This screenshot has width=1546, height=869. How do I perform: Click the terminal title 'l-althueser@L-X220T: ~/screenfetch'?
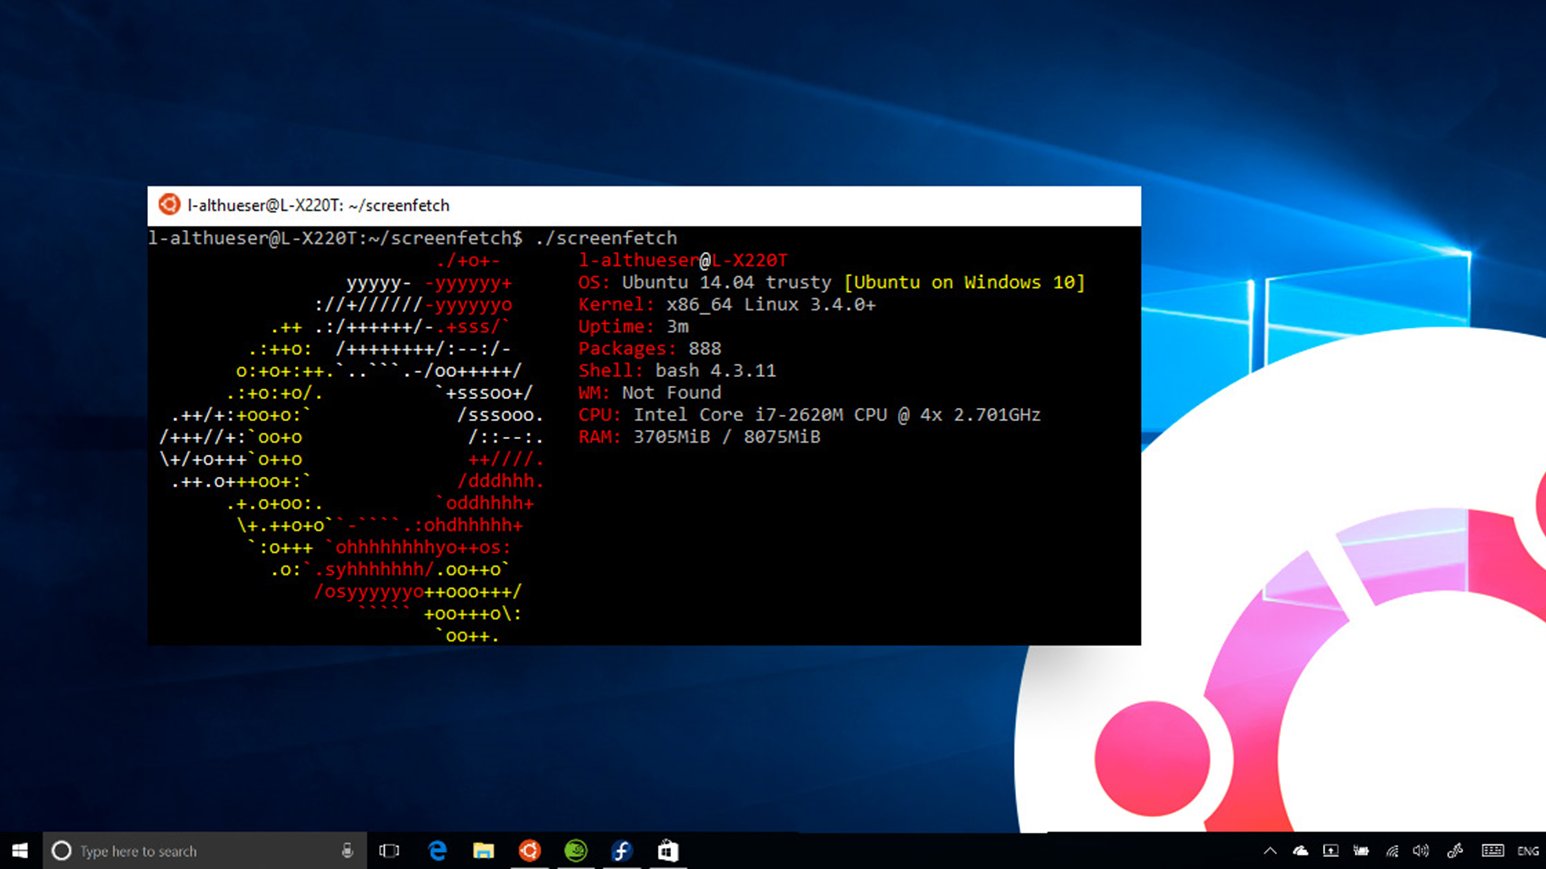pos(318,205)
